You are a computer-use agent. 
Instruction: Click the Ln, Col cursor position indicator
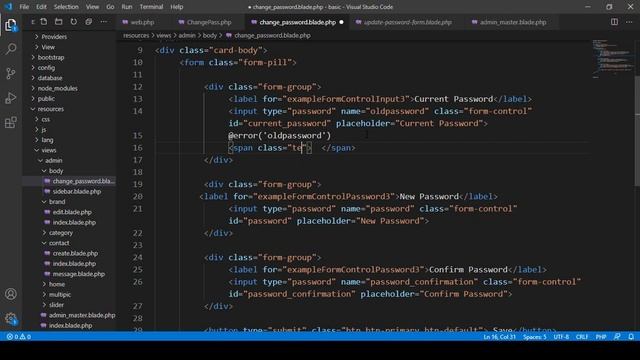(500, 337)
